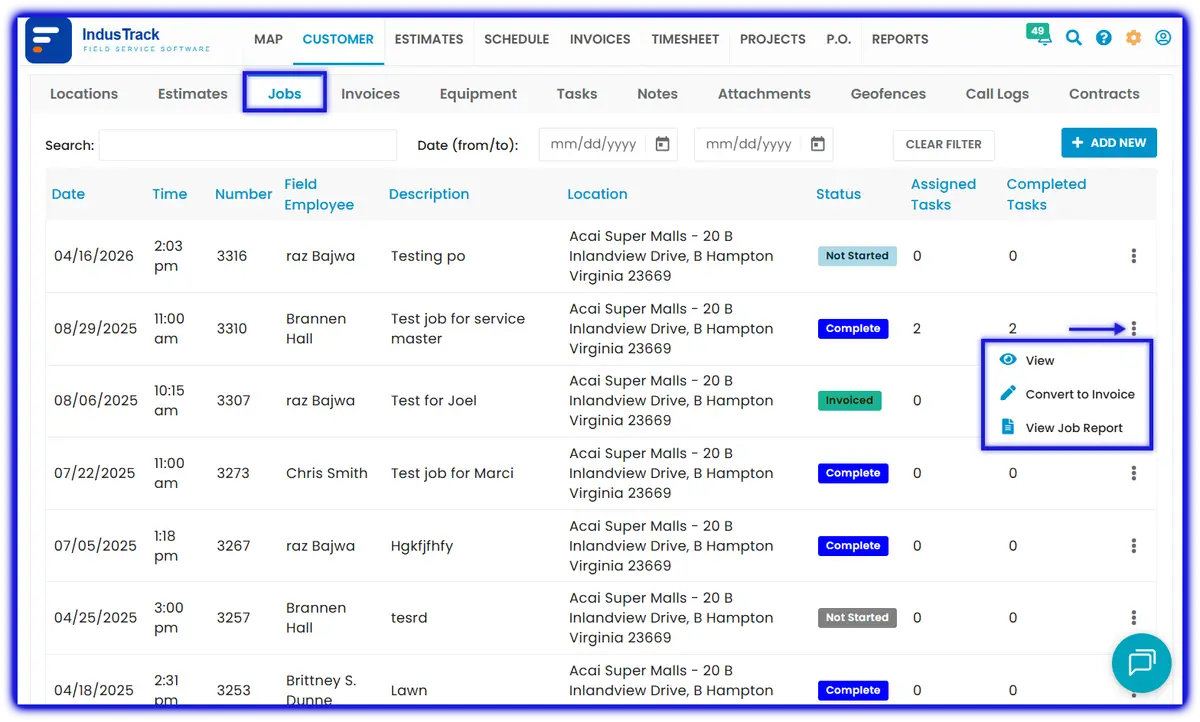Sort by Assigned Tasks column header
The width and height of the screenshot is (1200, 722).
(x=943, y=195)
